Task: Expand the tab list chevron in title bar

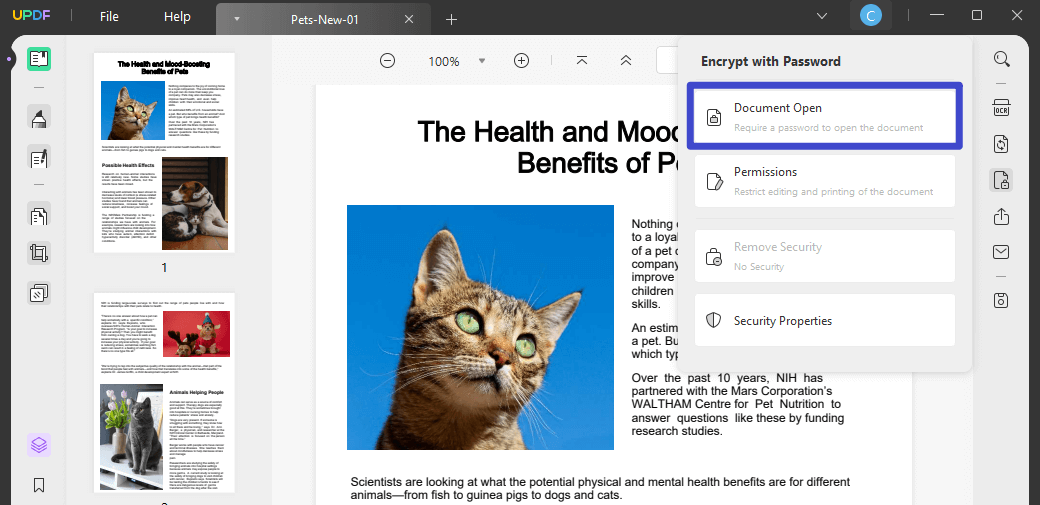Action: (822, 16)
